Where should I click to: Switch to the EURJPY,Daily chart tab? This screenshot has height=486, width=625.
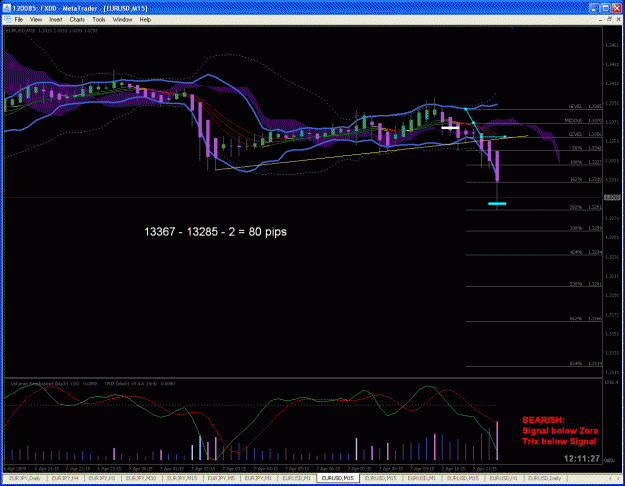click(25, 478)
